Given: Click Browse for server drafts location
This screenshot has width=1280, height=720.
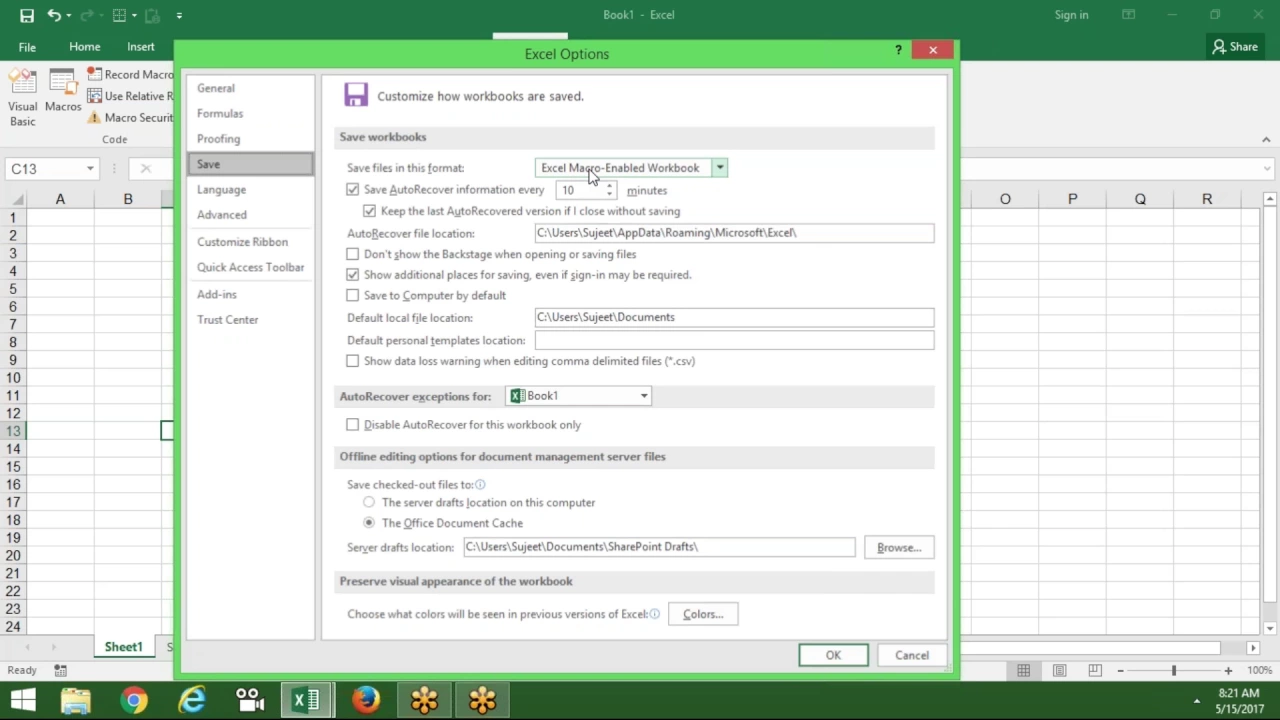Looking at the screenshot, I should click(898, 547).
